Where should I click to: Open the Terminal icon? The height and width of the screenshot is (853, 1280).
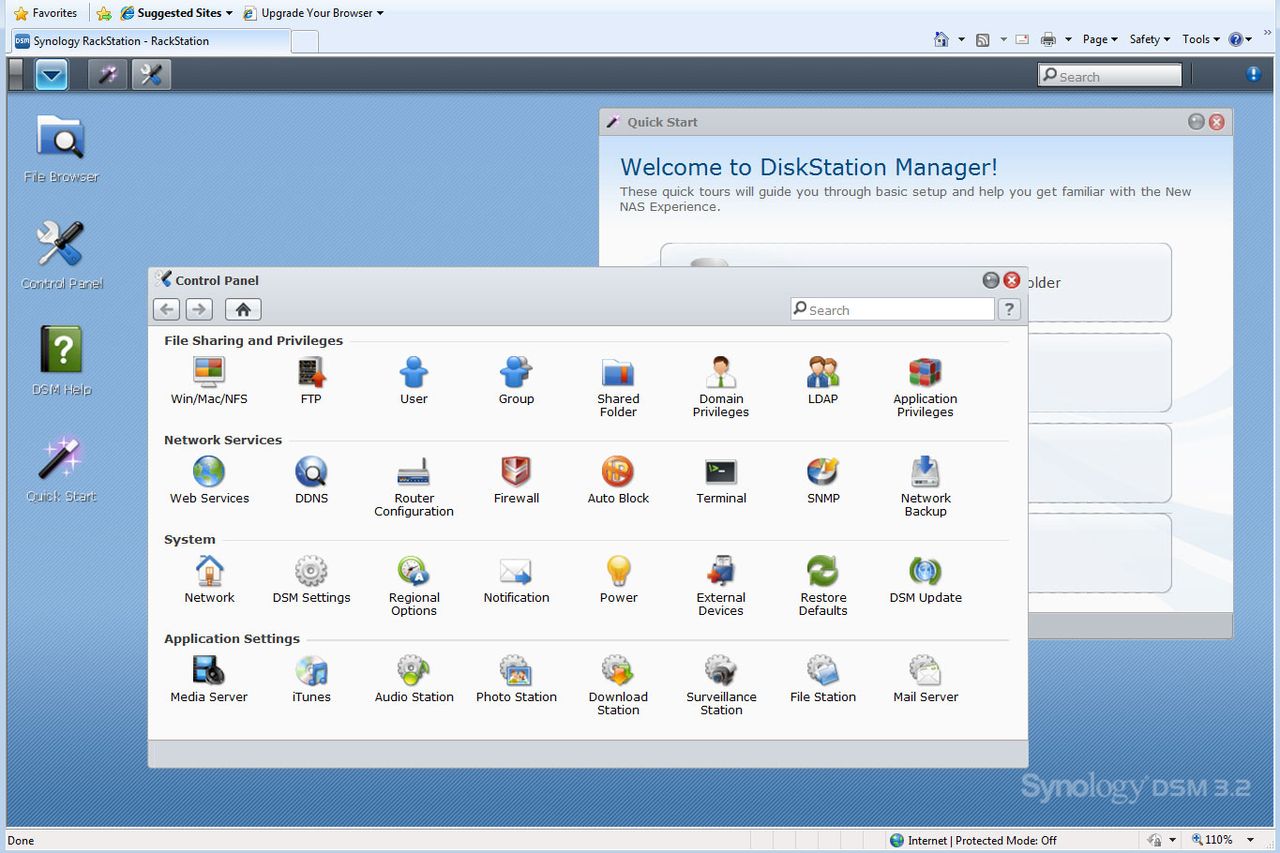721,480
